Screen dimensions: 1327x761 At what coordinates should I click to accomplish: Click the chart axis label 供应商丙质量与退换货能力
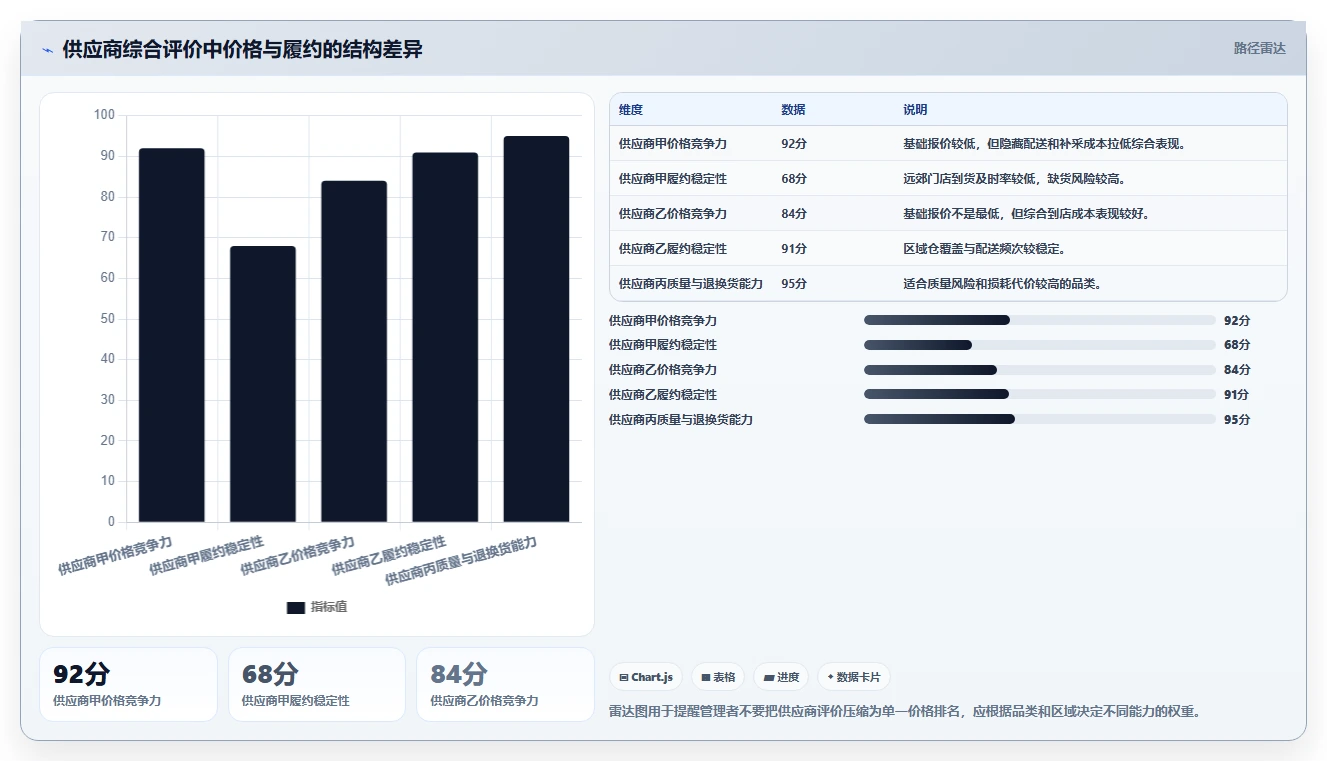coord(461,560)
